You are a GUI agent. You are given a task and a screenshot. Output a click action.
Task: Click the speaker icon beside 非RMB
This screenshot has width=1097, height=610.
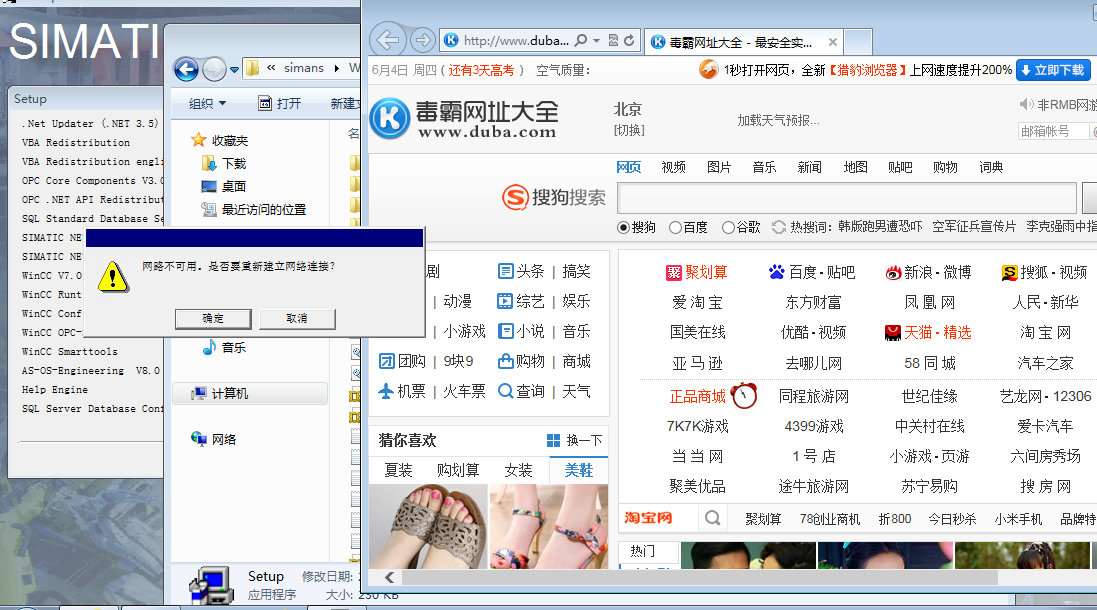point(1026,105)
